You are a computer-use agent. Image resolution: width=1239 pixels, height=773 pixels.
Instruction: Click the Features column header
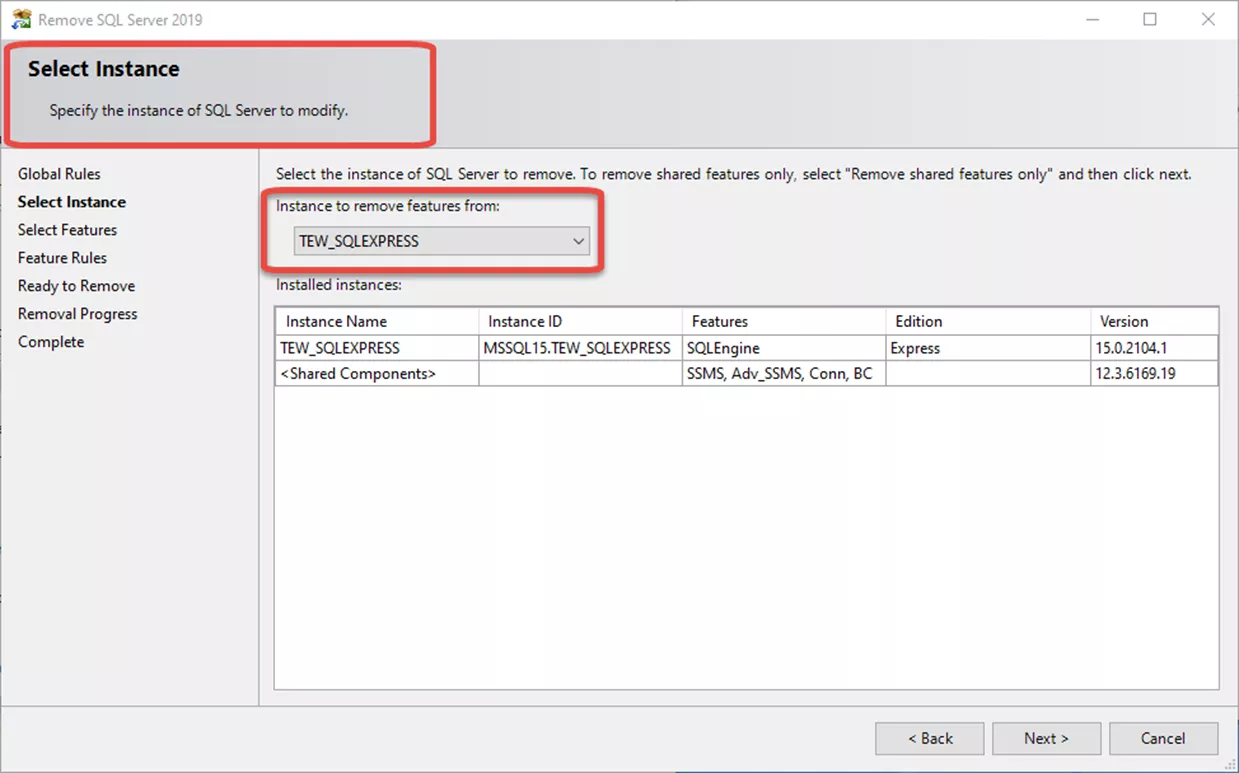[783, 321]
